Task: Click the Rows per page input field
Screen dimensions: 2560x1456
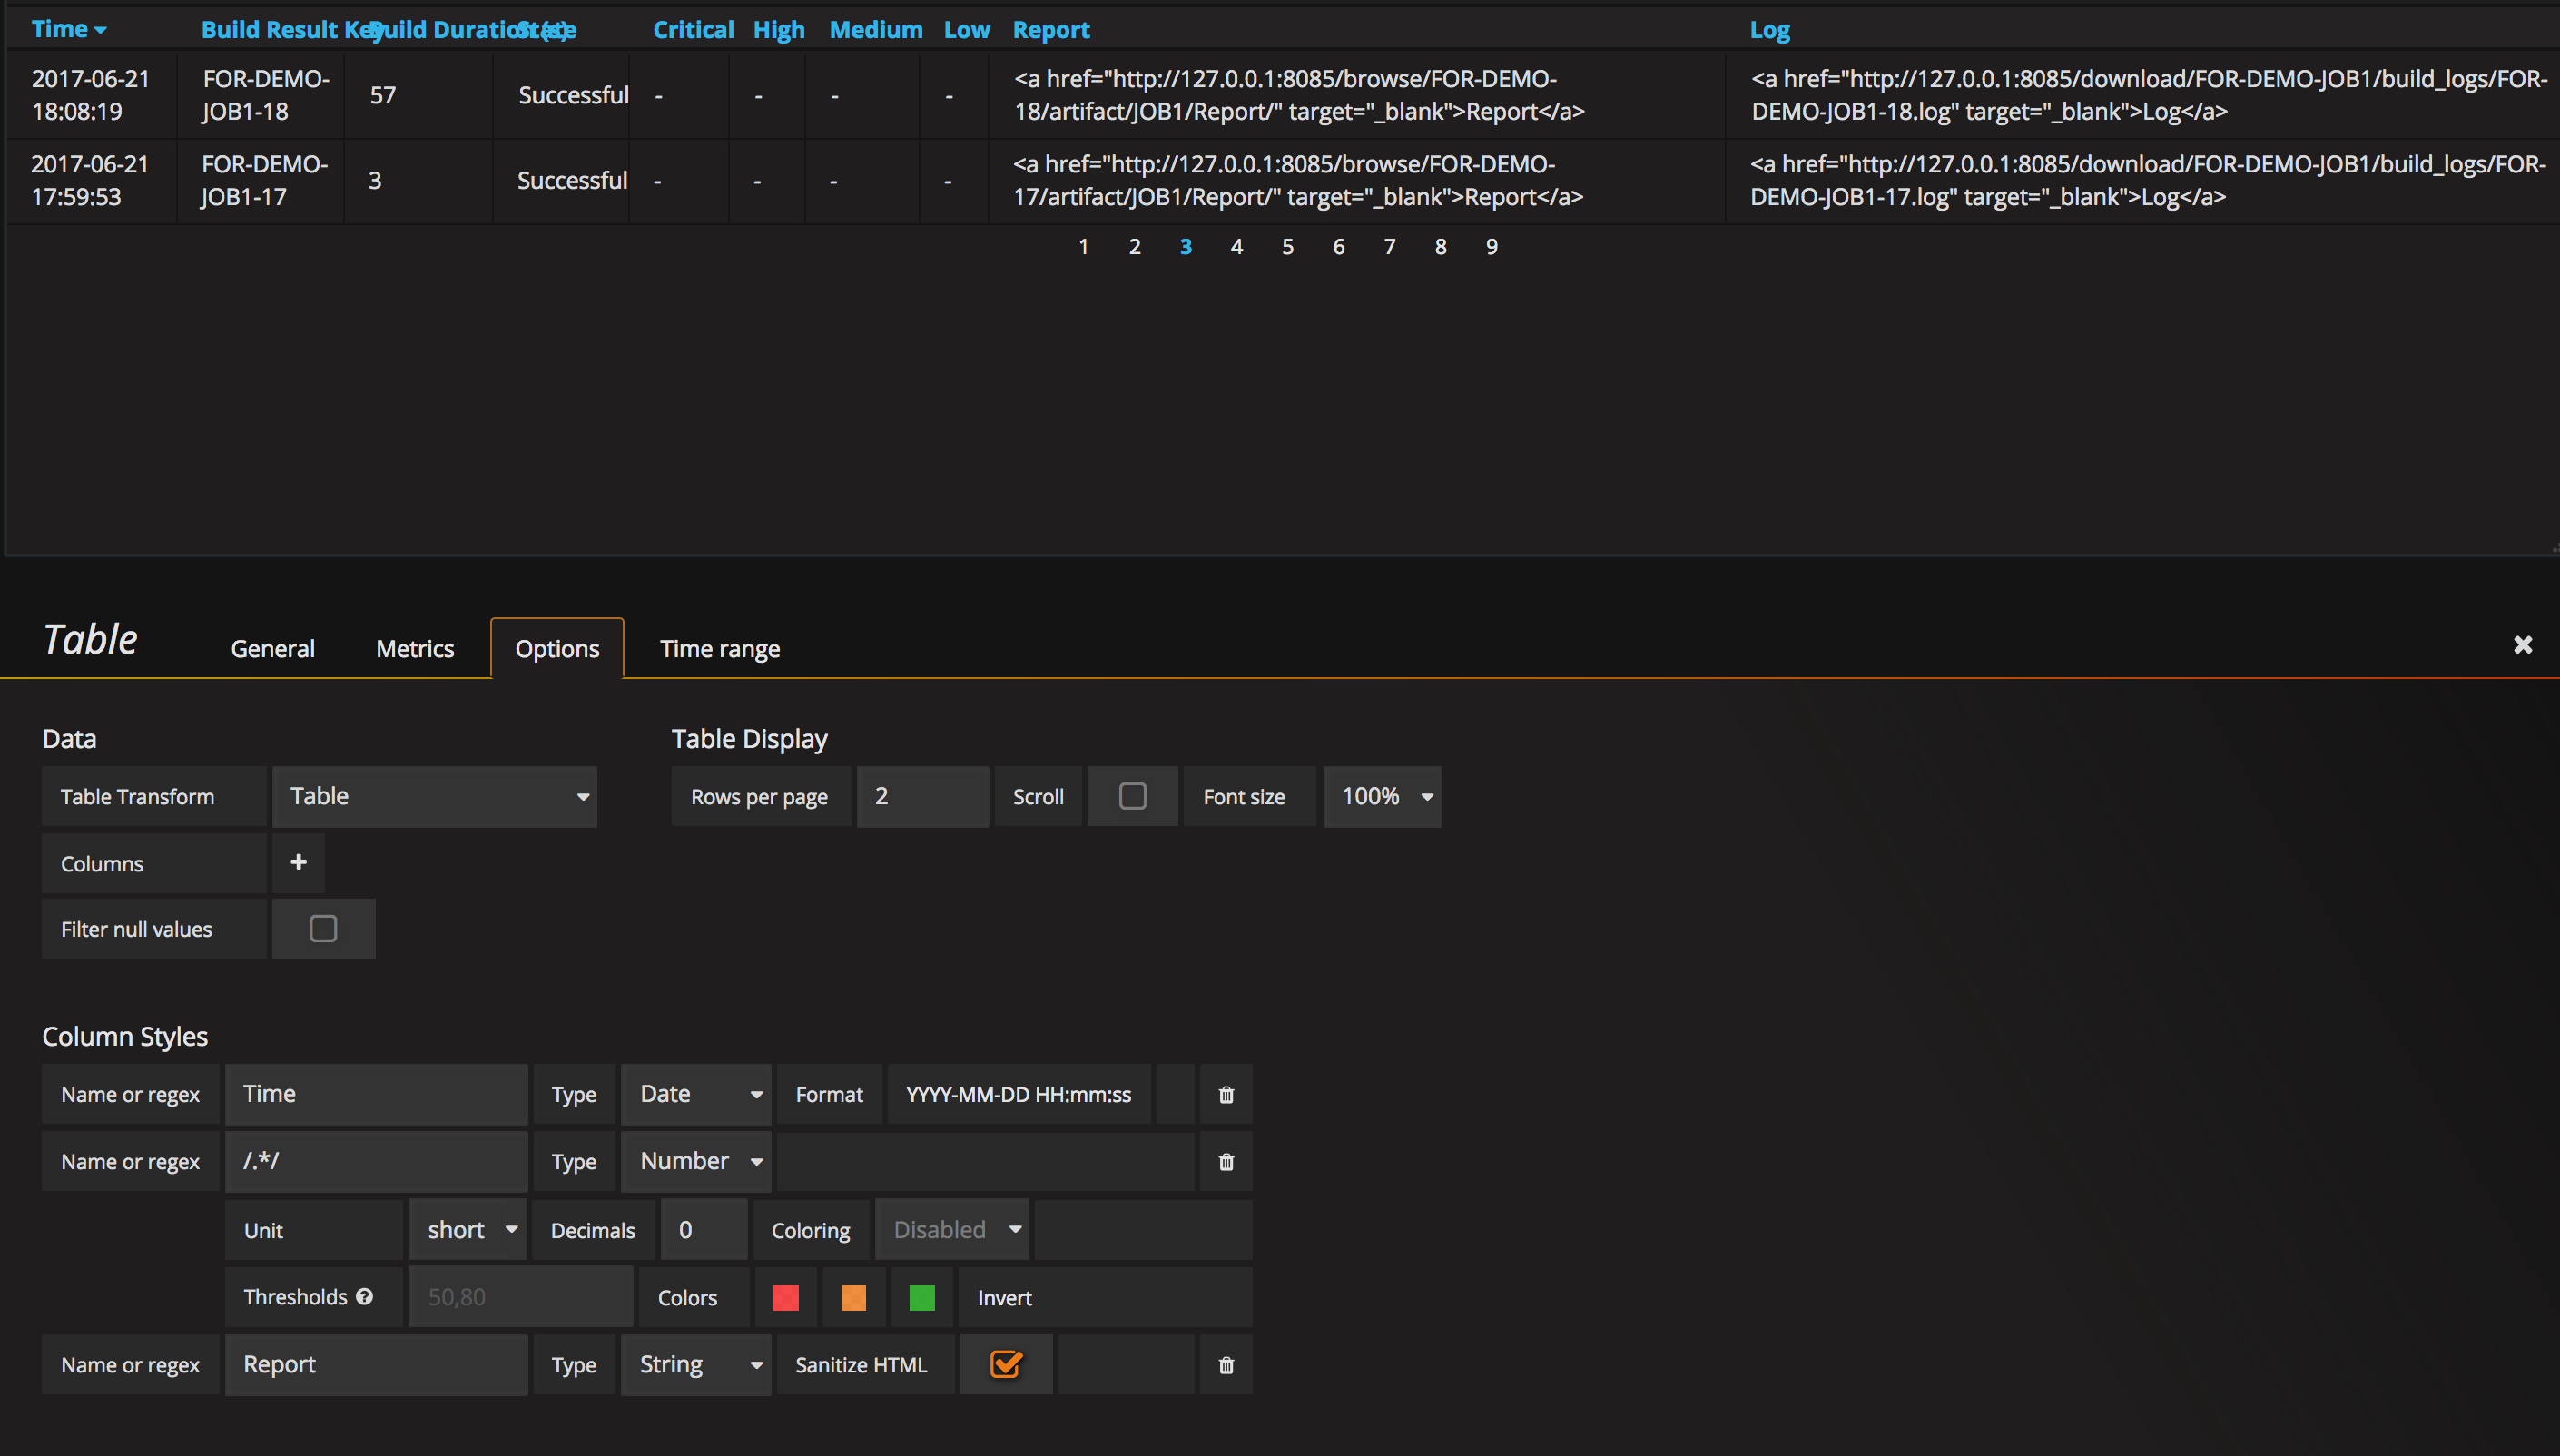Action: click(921, 796)
